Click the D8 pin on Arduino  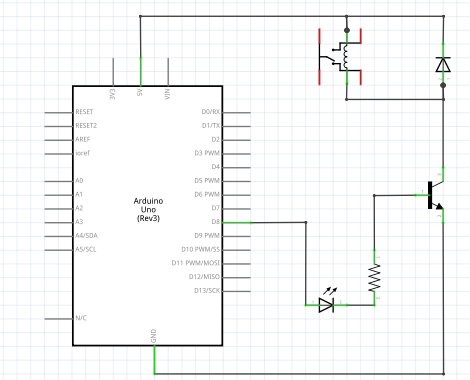coord(236,222)
